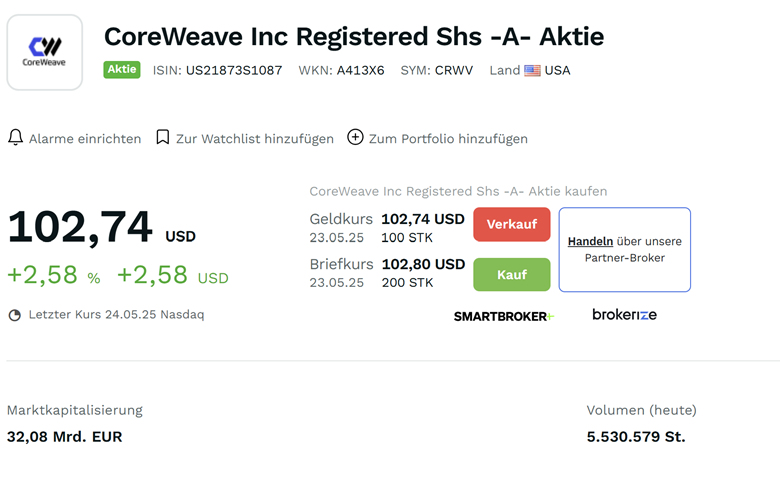
Task: Click the bell alarm icon
Action: click(15, 138)
